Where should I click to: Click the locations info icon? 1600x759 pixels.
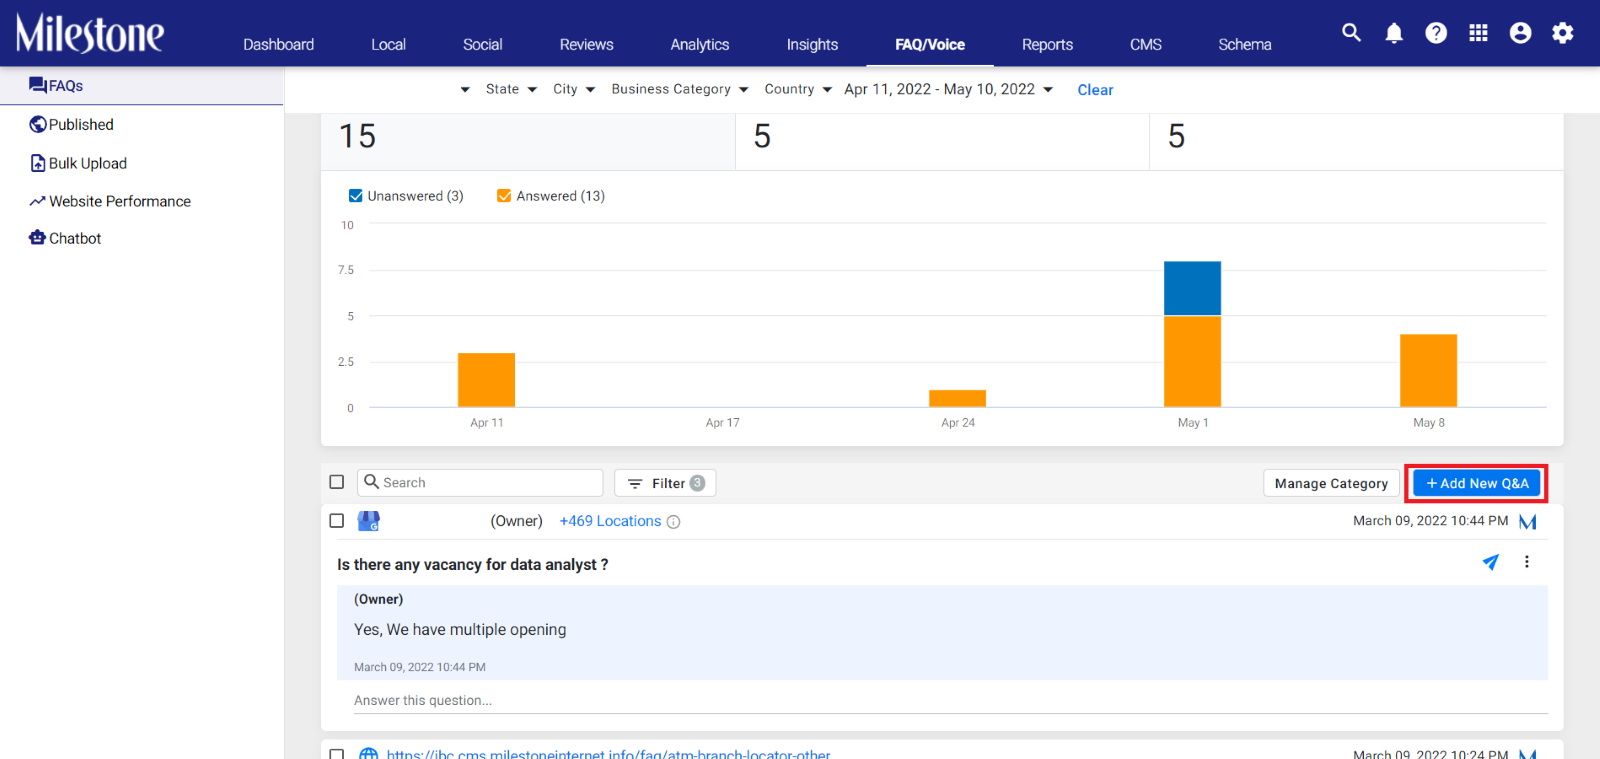click(x=673, y=522)
